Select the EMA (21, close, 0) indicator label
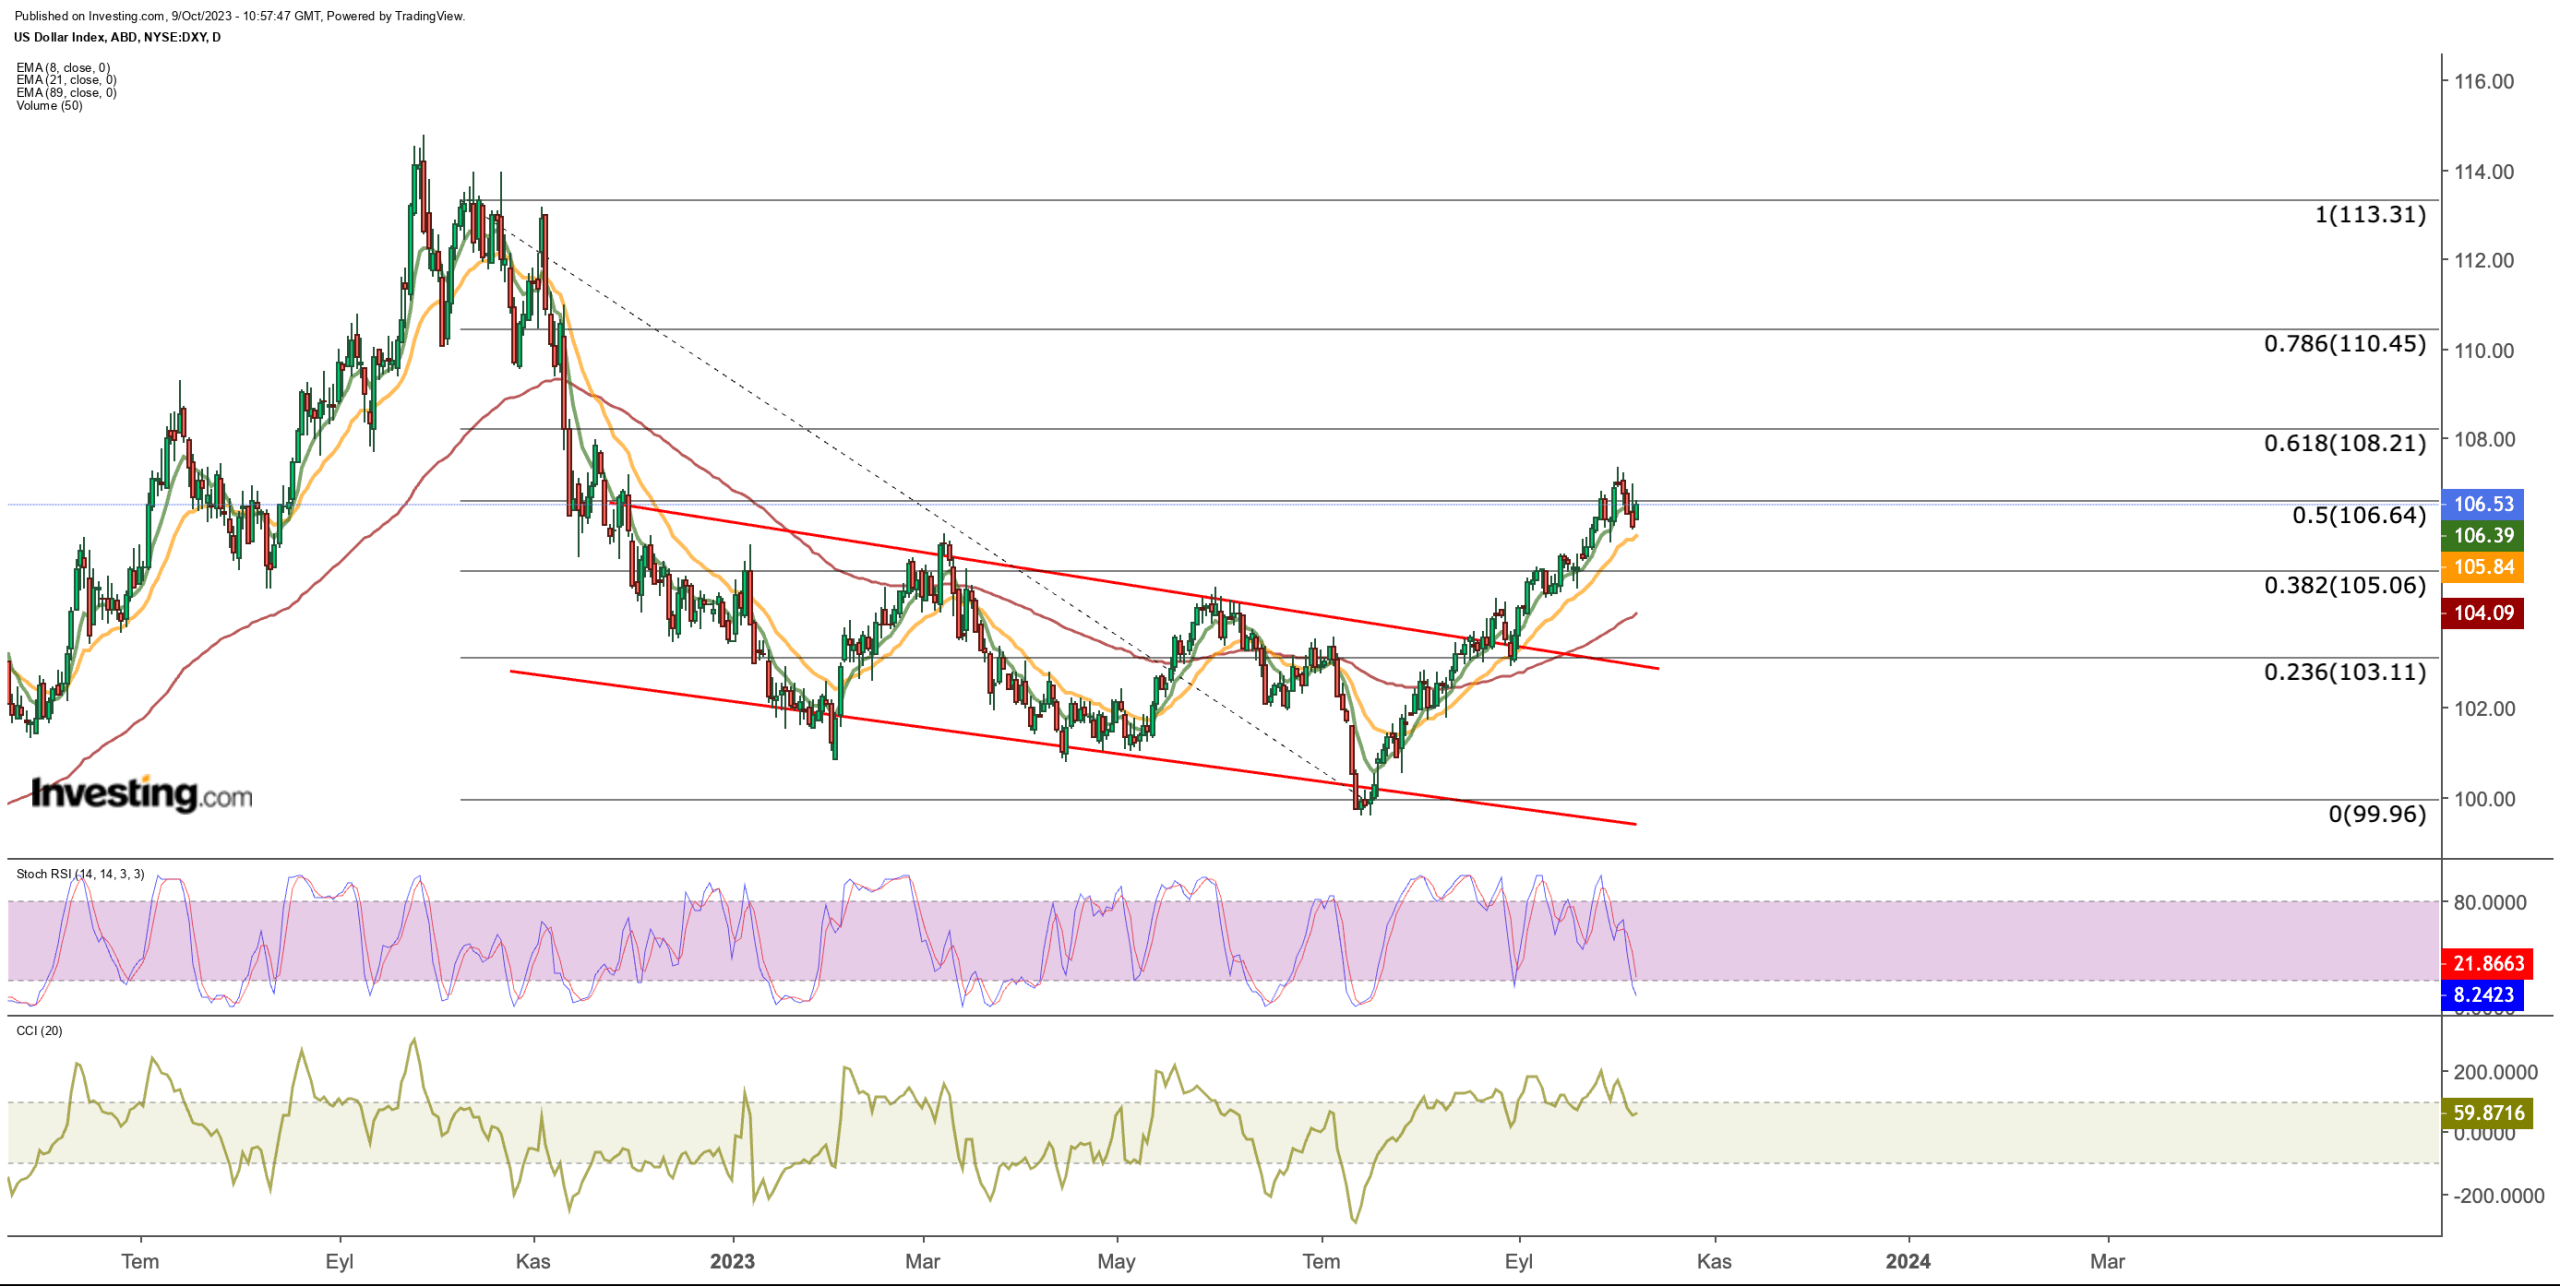This screenshot has height=1286, width=2560. coord(66,80)
